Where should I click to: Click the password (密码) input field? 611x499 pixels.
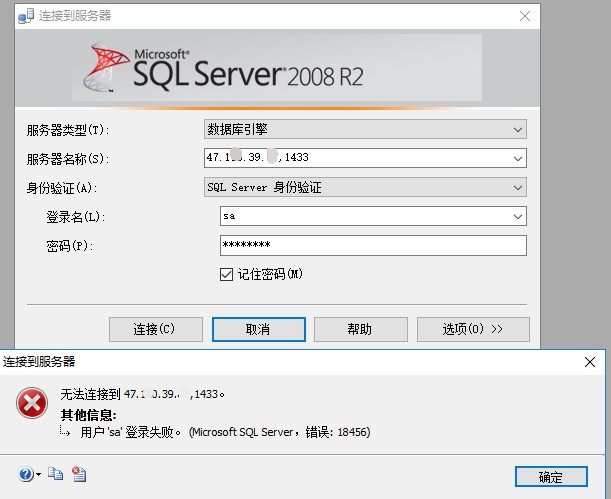pos(373,245)
